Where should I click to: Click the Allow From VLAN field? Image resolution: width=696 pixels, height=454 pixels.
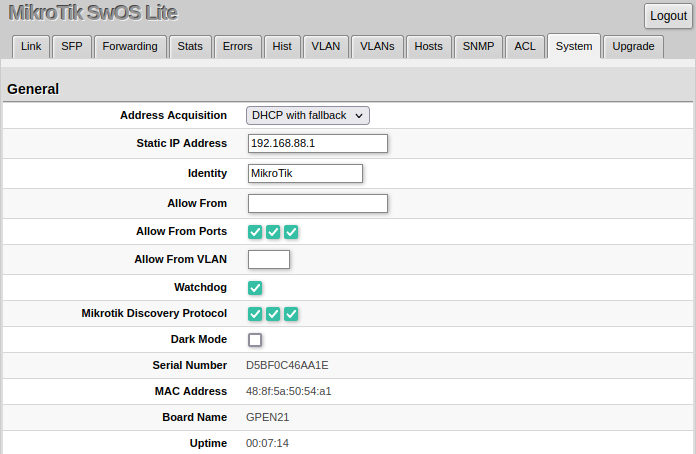(x=269, y=260)
